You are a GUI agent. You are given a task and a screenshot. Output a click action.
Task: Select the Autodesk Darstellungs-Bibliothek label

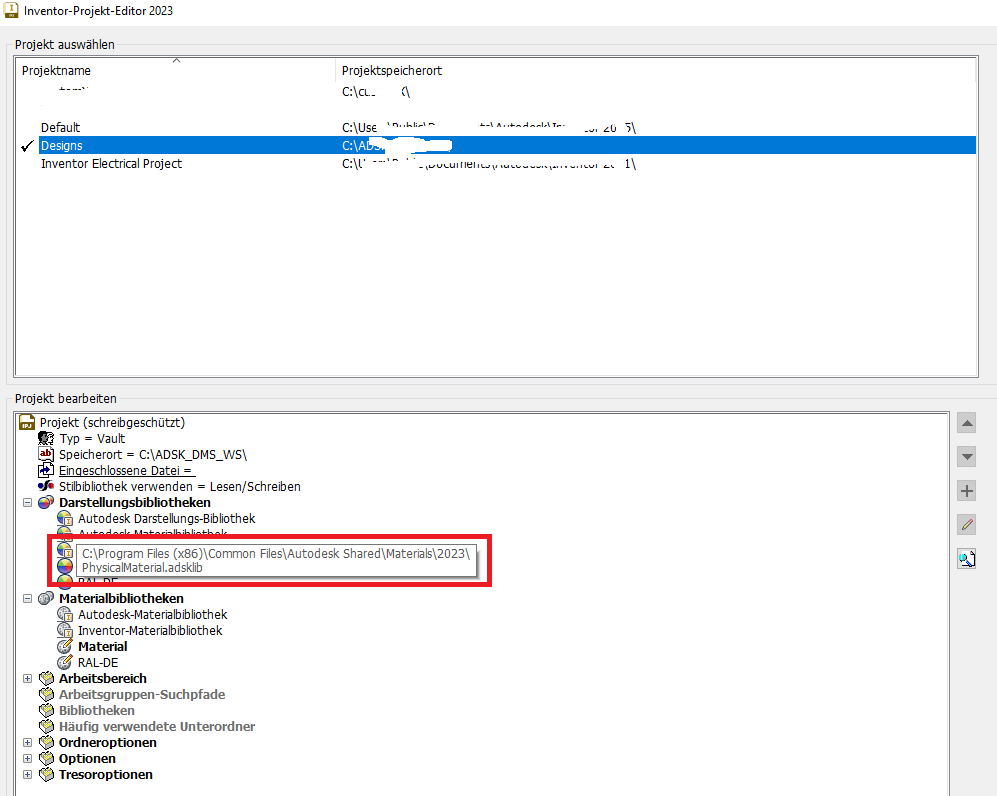click(x=167, y=518)
